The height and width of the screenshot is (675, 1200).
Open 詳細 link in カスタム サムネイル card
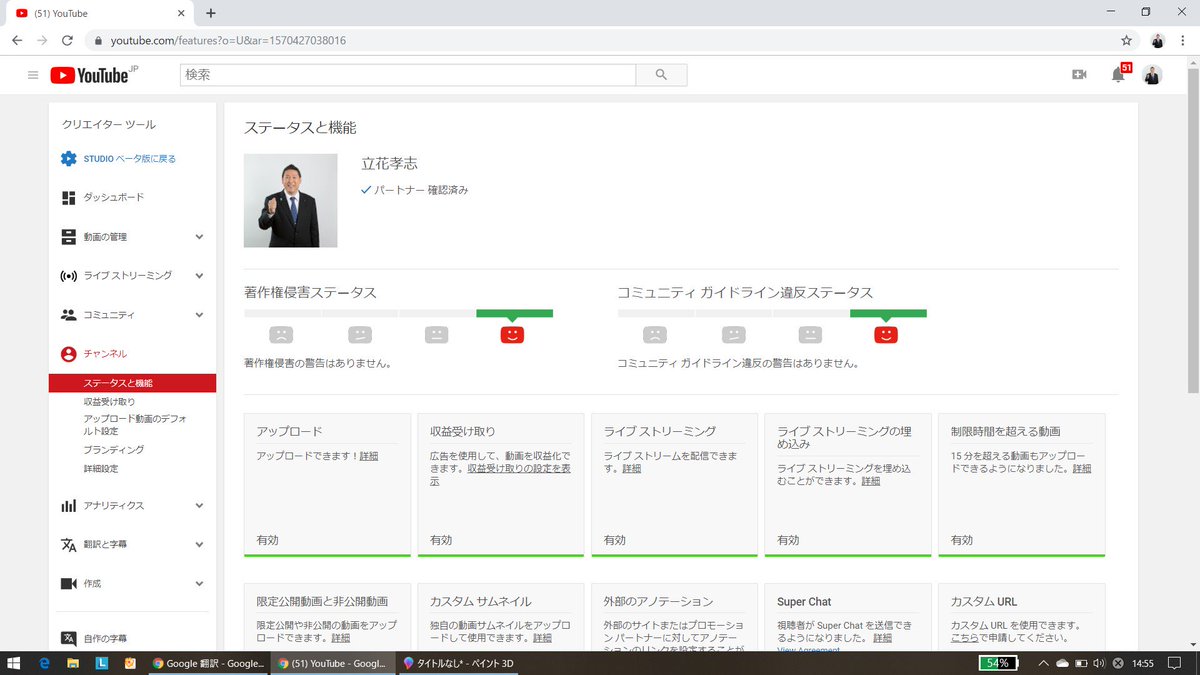click(x=542, y=638)
